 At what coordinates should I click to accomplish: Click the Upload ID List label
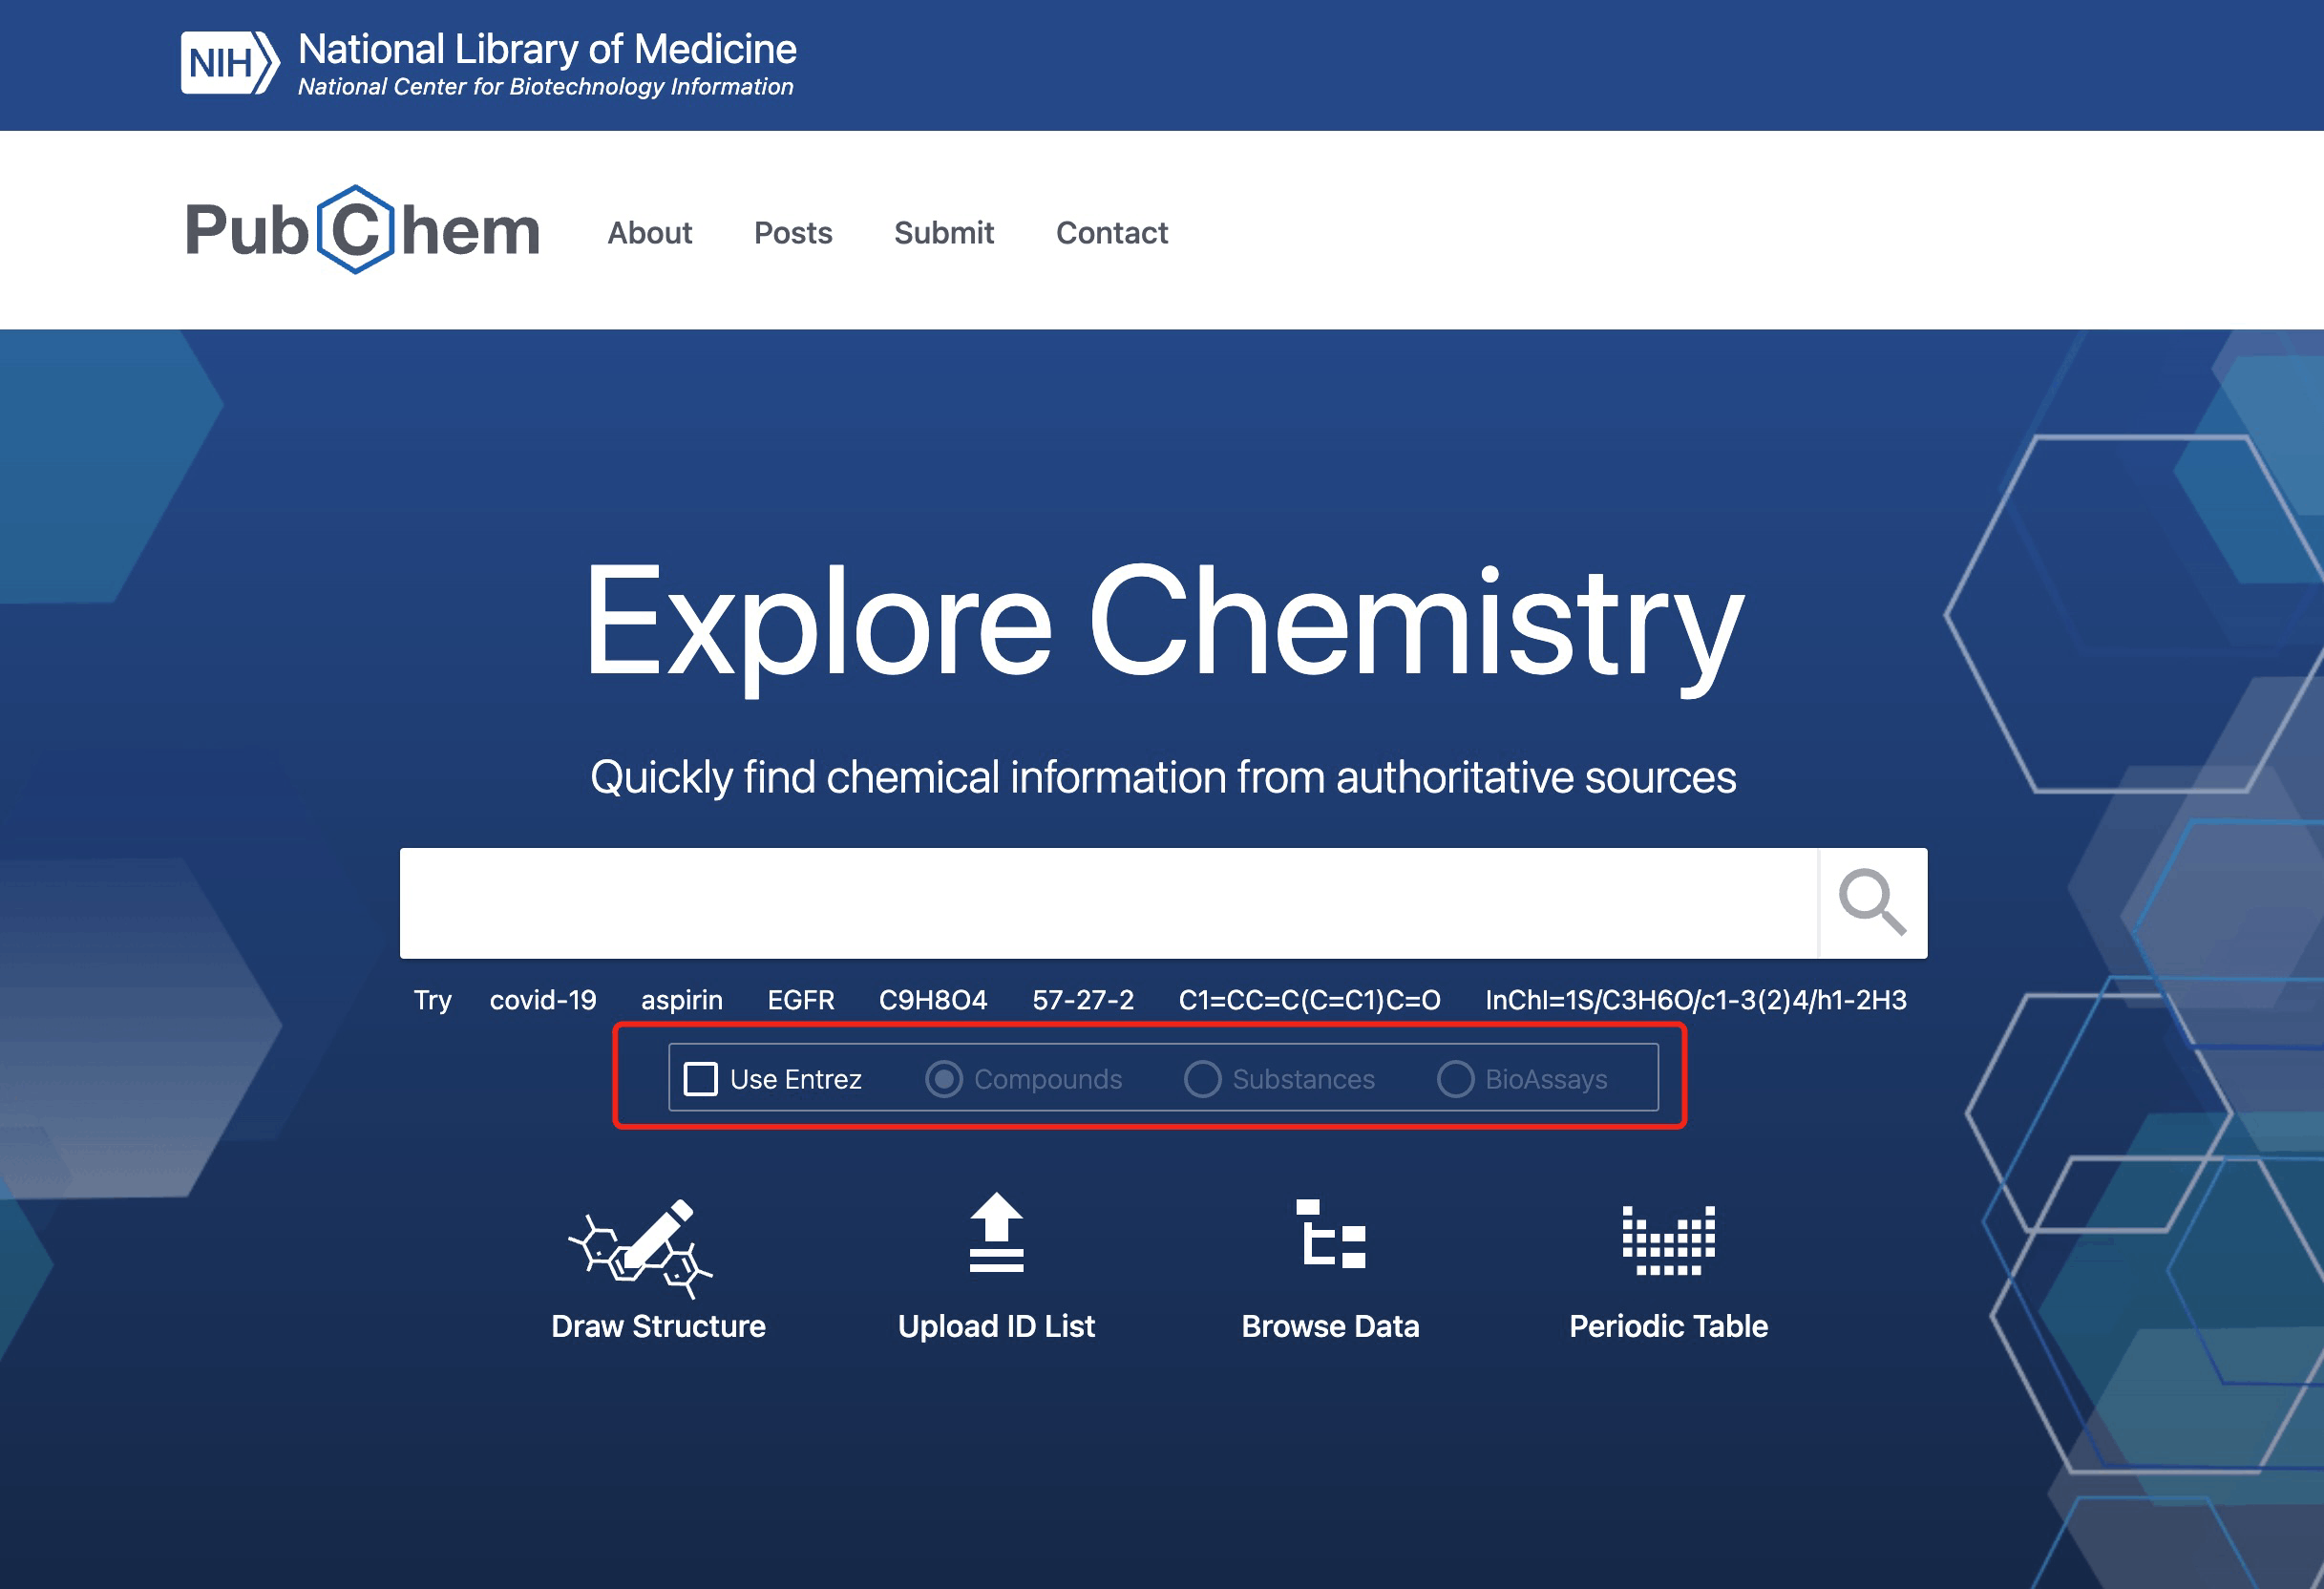pyautogui.click(x=996, y=1326)
